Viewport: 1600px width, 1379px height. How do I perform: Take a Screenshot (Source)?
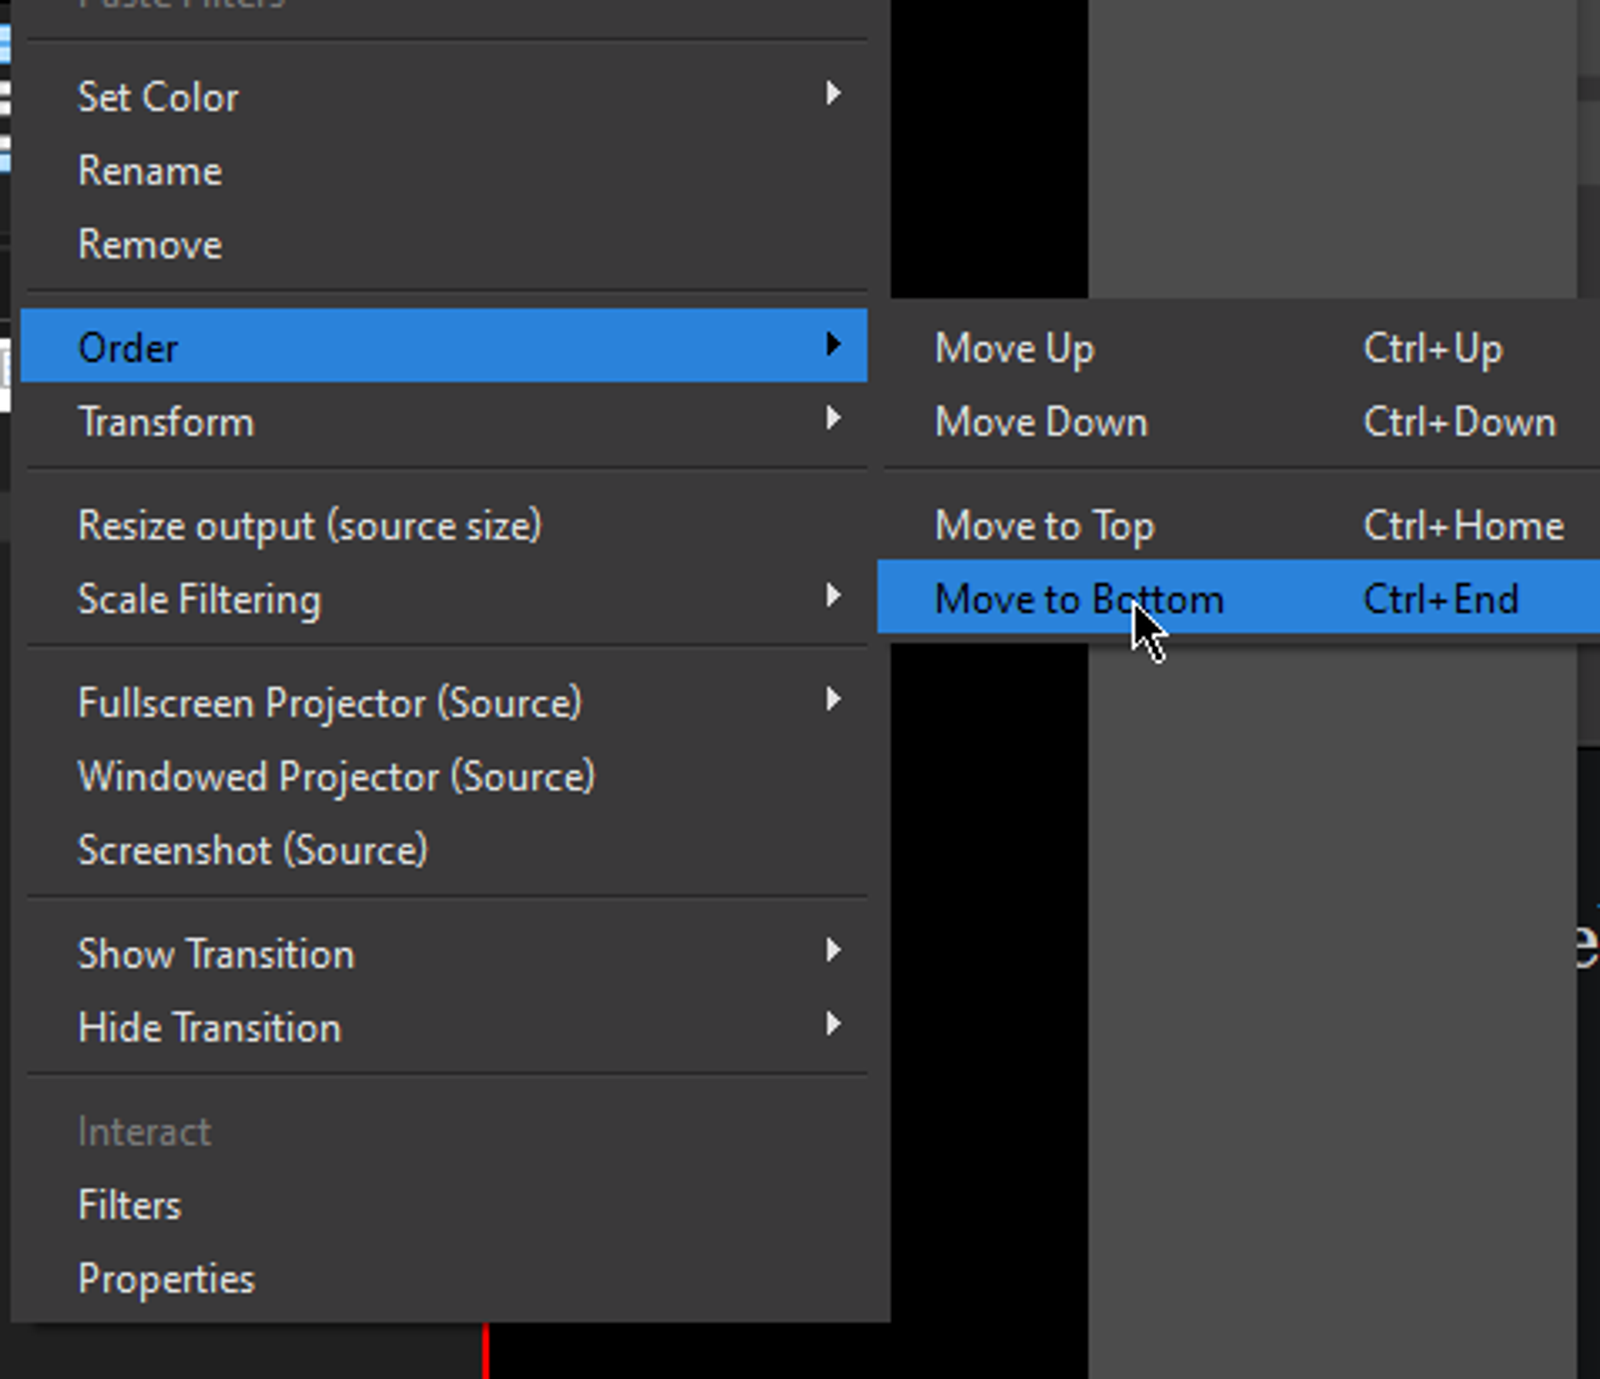click(444, 851)
